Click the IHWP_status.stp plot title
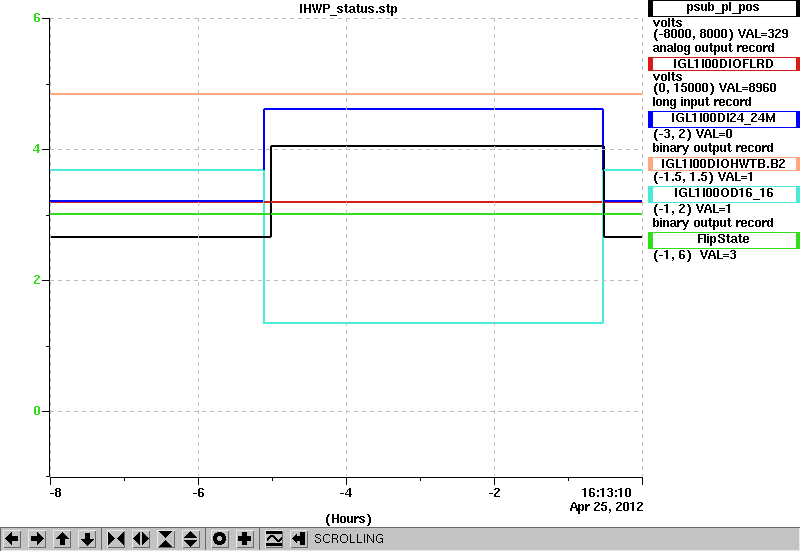Viewport: 800px width, 551px height. point(348,9)
